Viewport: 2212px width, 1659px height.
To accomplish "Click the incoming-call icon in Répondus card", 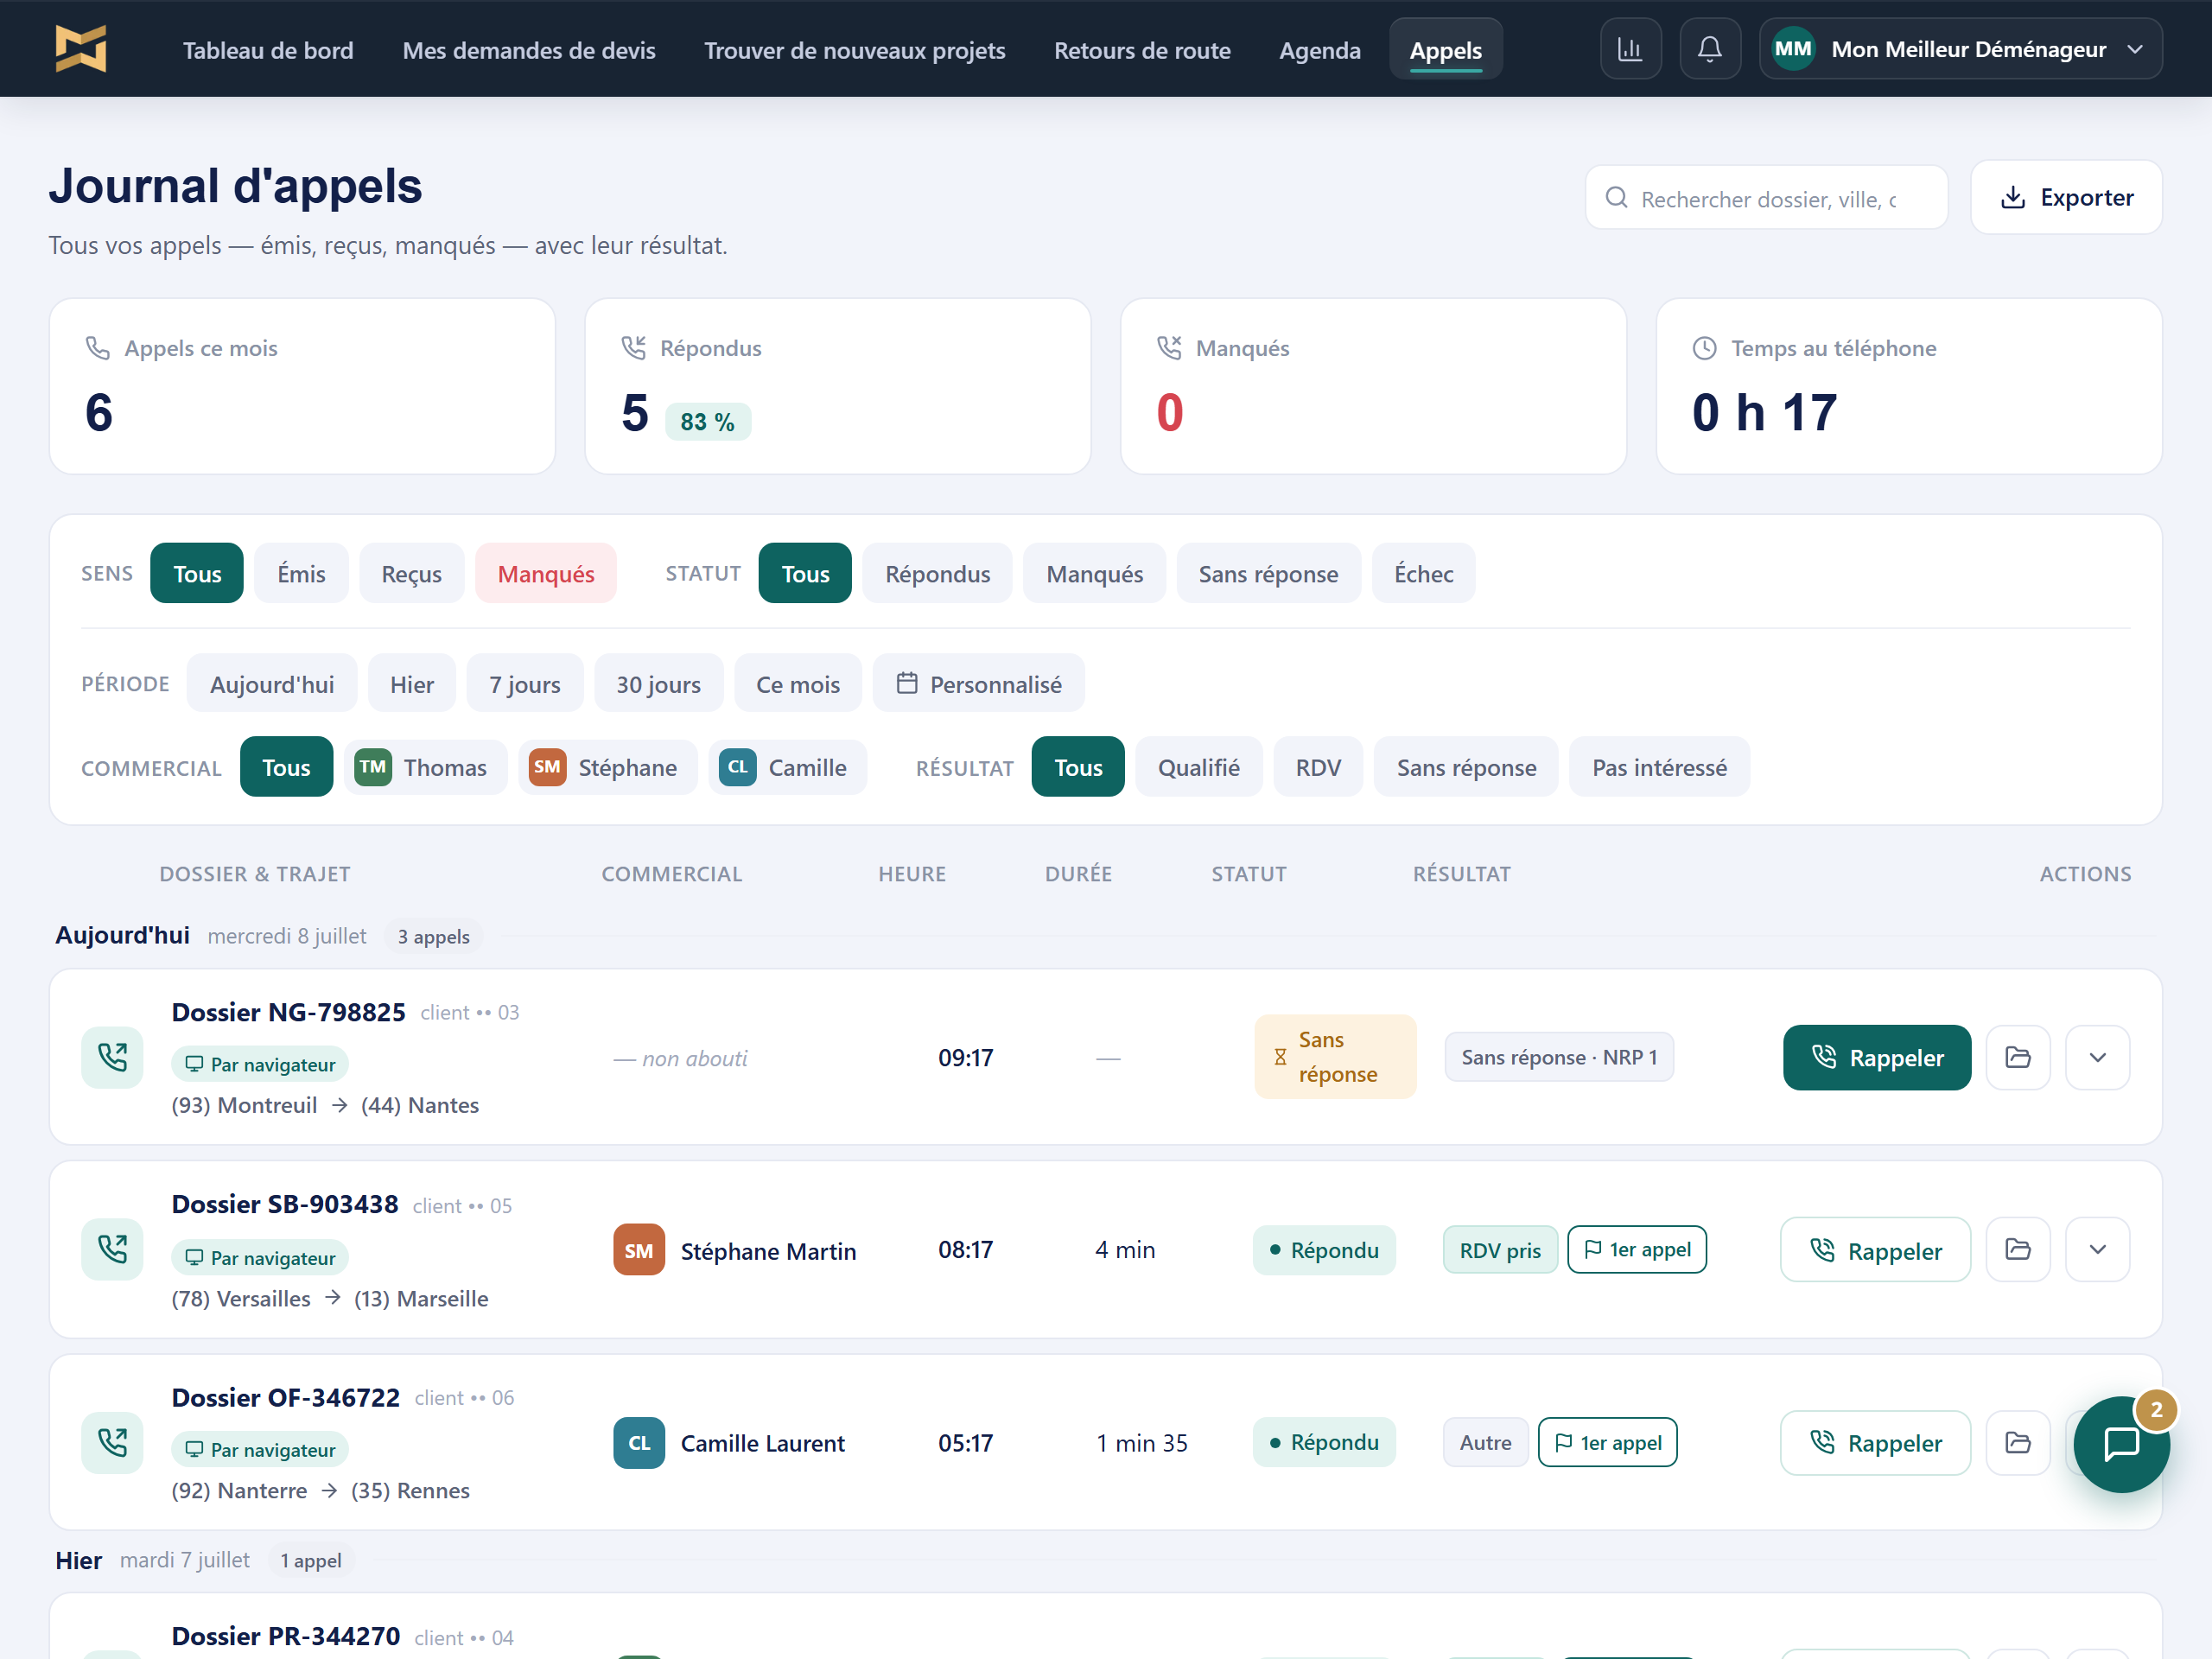I will [x=633, y=348].
